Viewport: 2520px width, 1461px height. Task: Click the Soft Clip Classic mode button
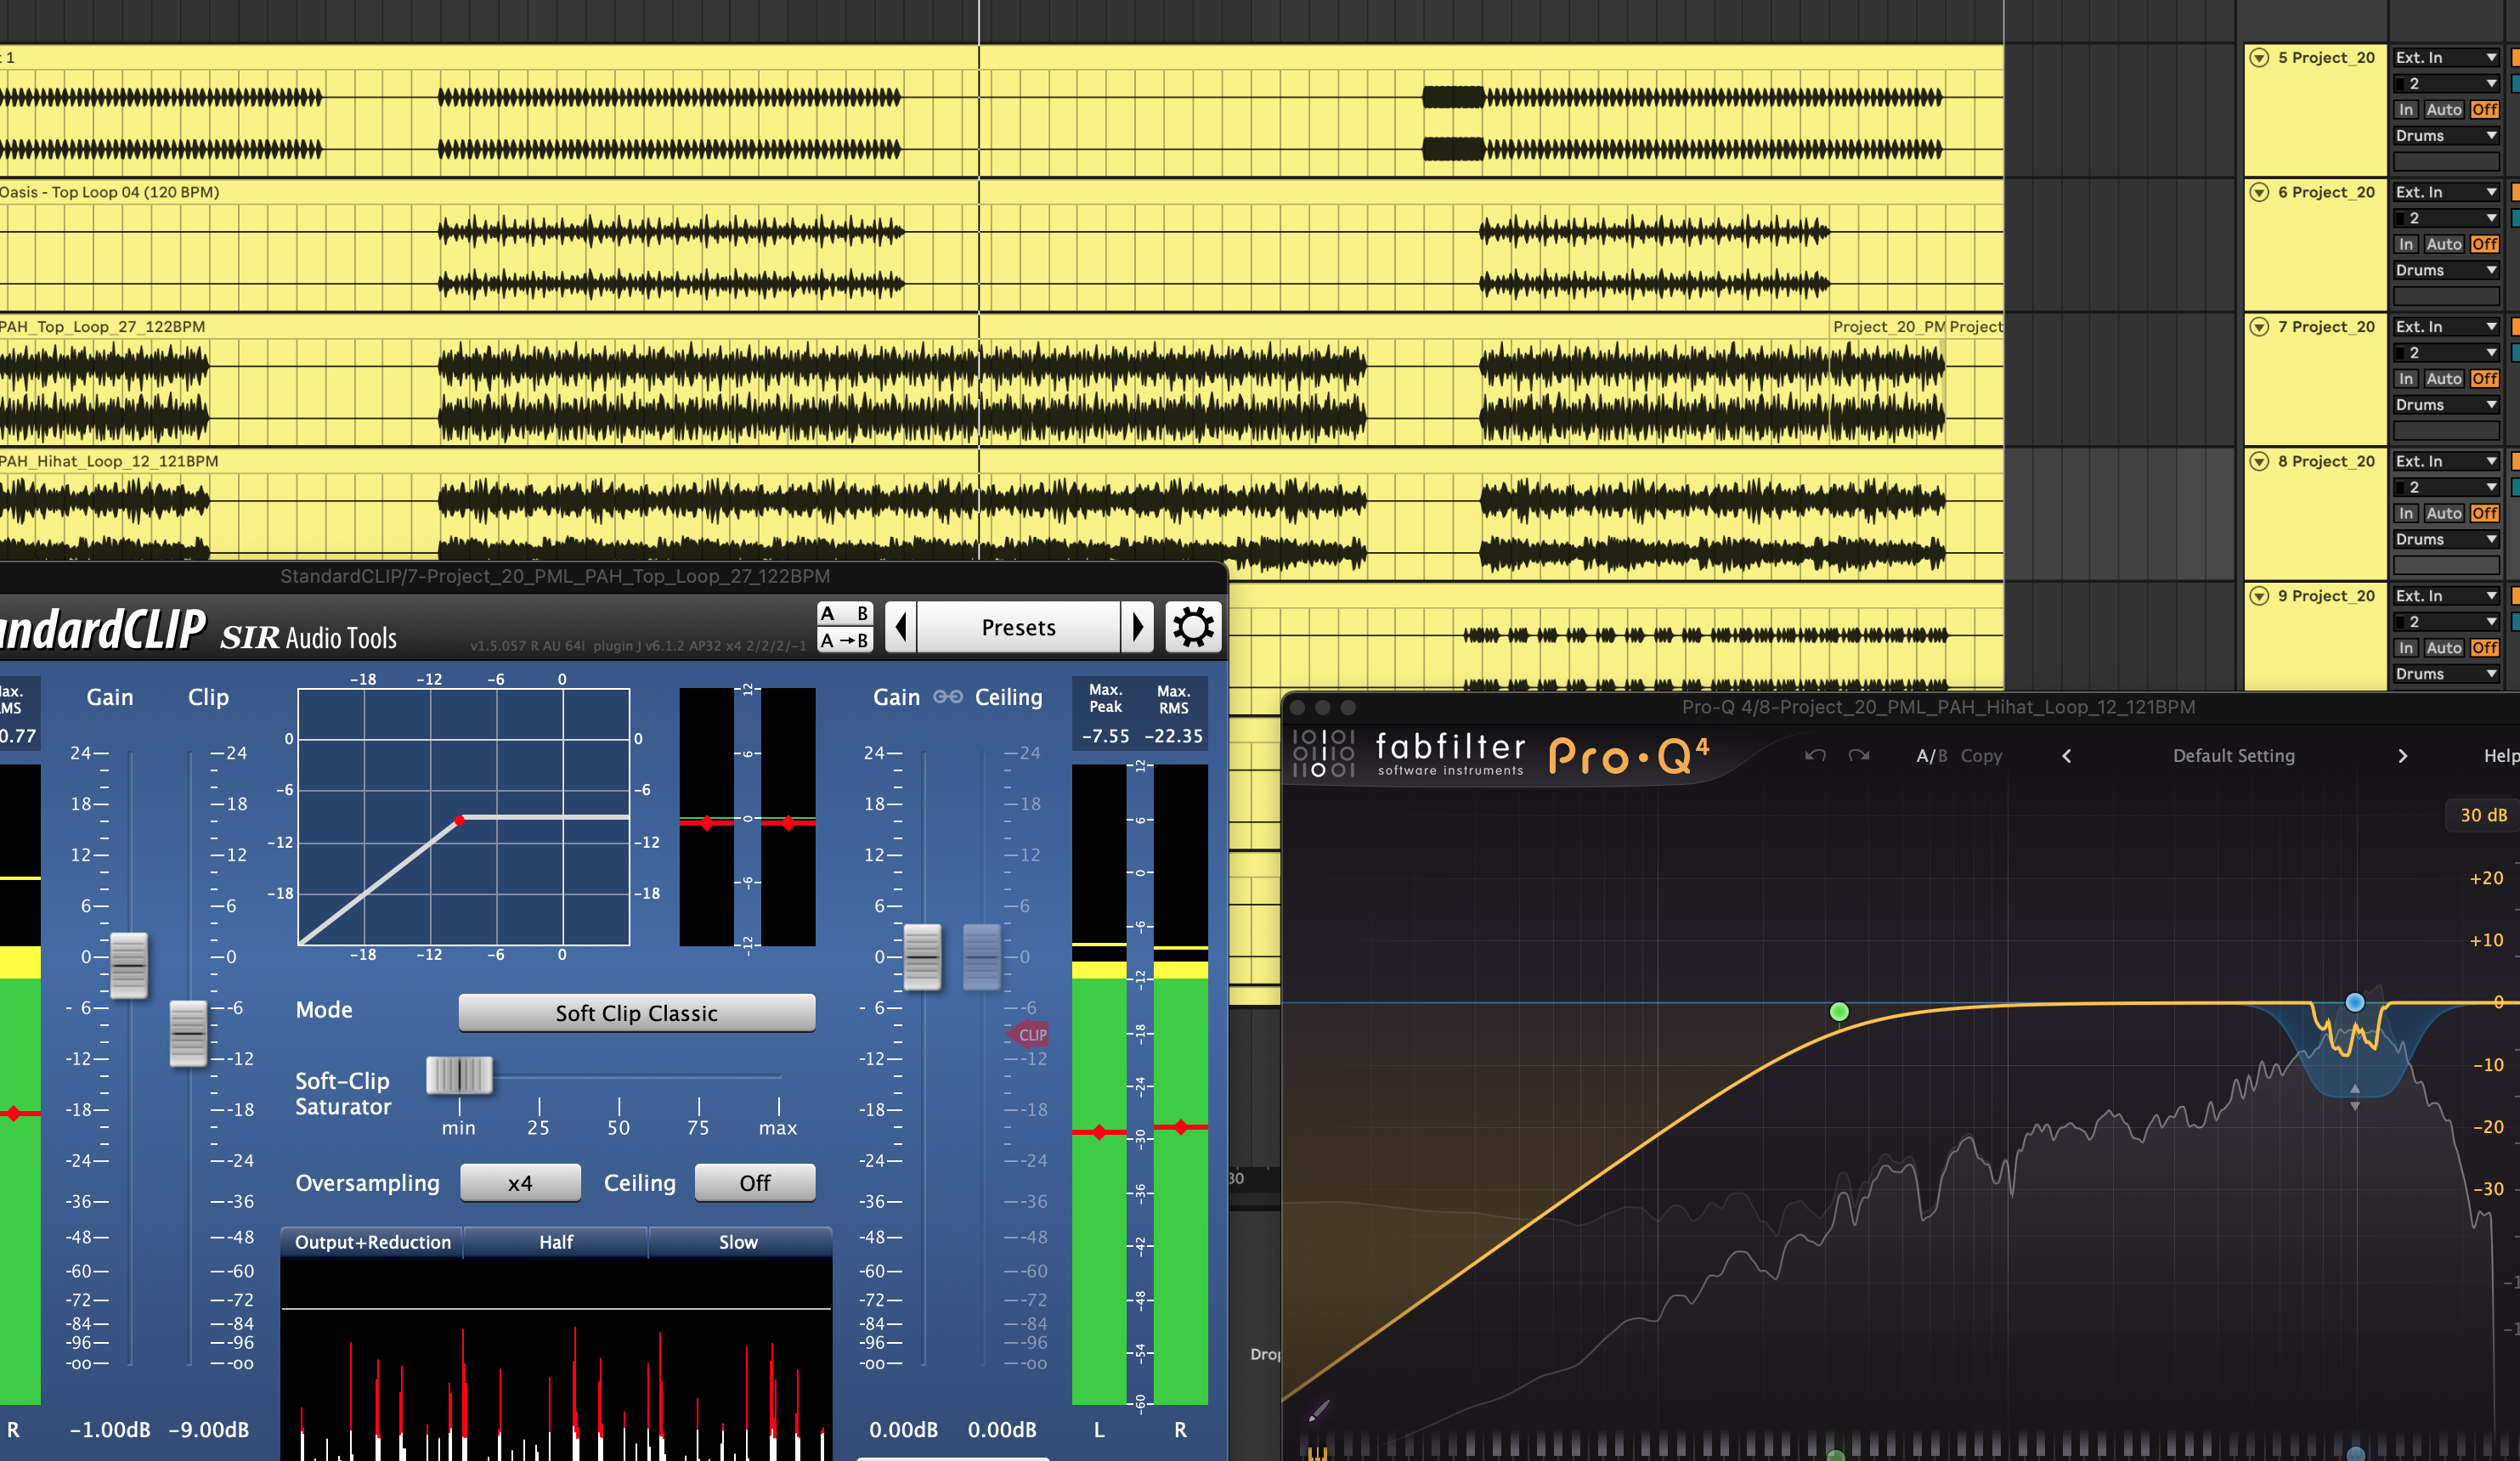click(637, 1012)
